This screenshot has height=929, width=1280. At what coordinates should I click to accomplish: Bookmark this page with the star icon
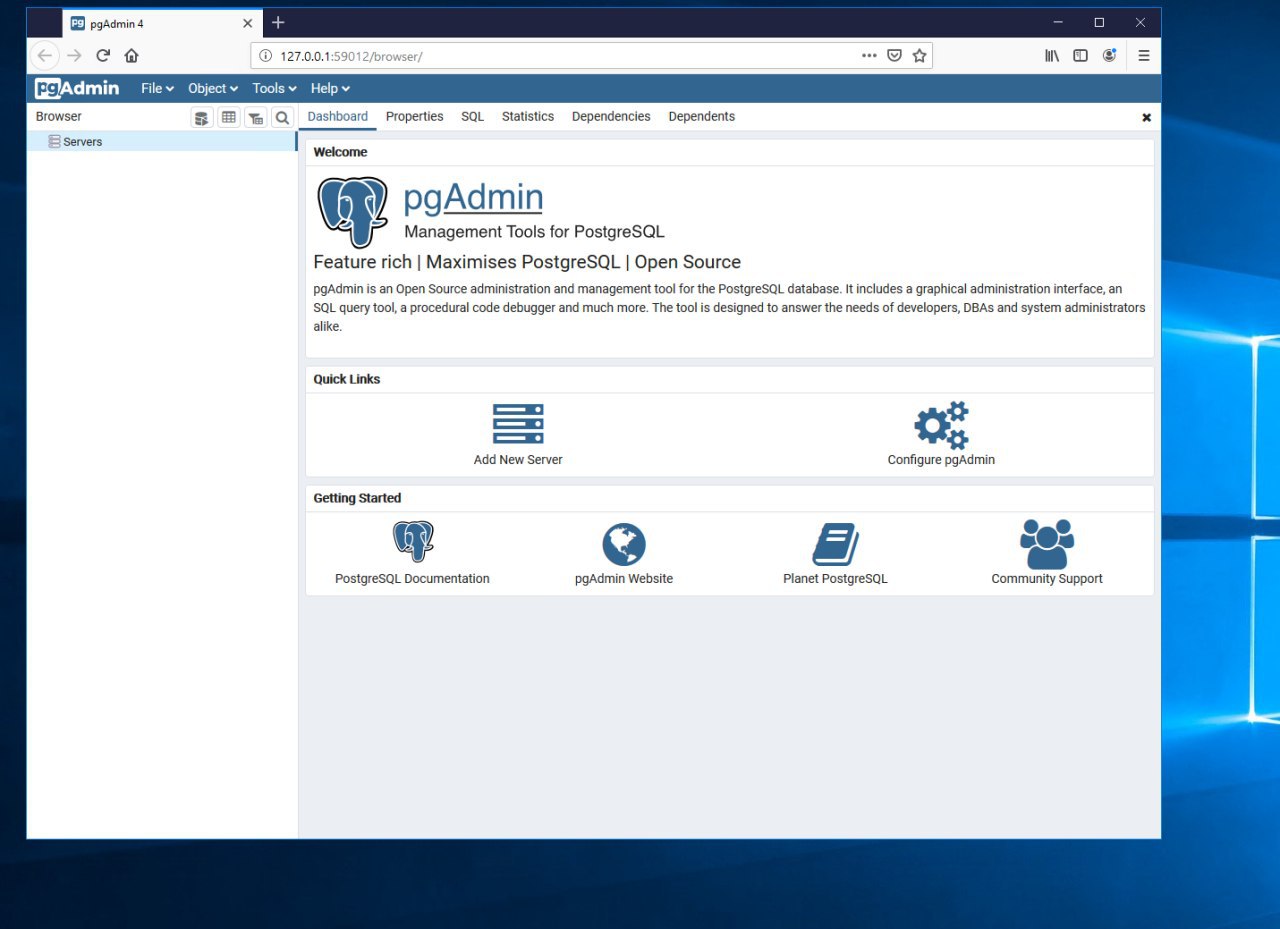(x=919, y=56)
